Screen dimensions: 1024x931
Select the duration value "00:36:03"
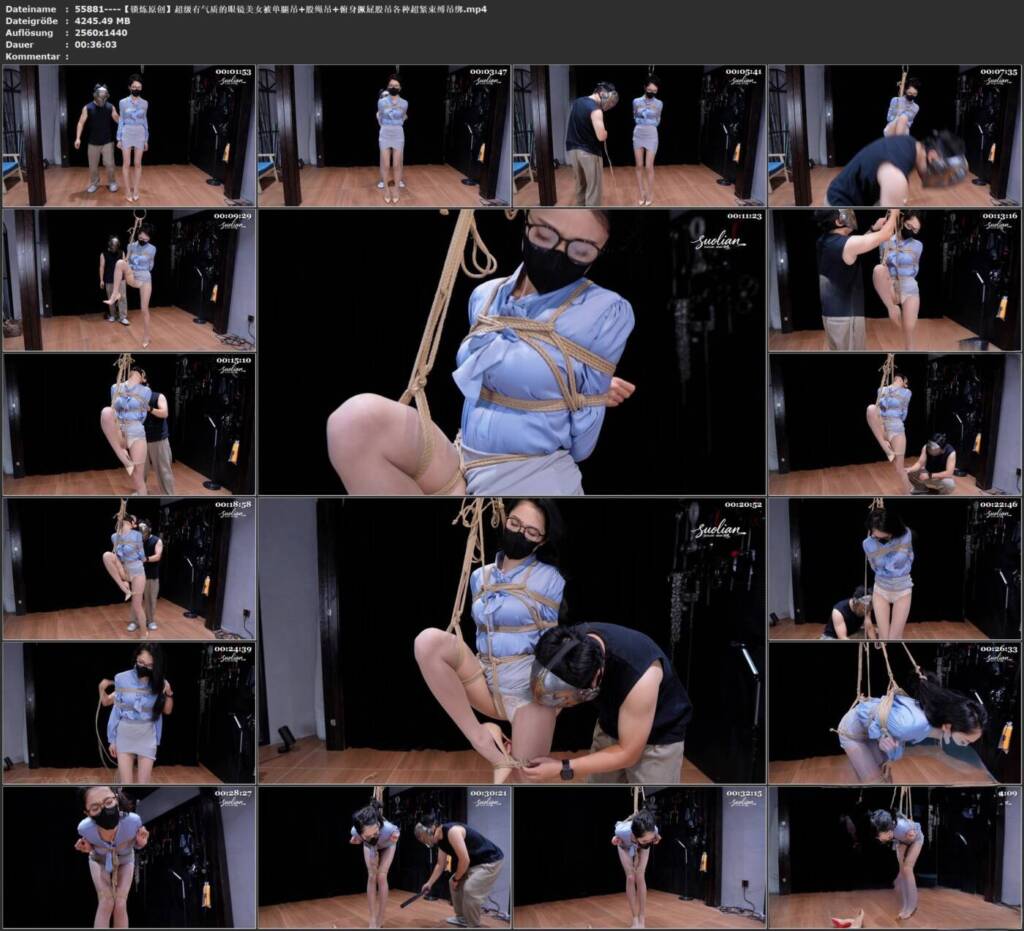click(x=95, y=44)
